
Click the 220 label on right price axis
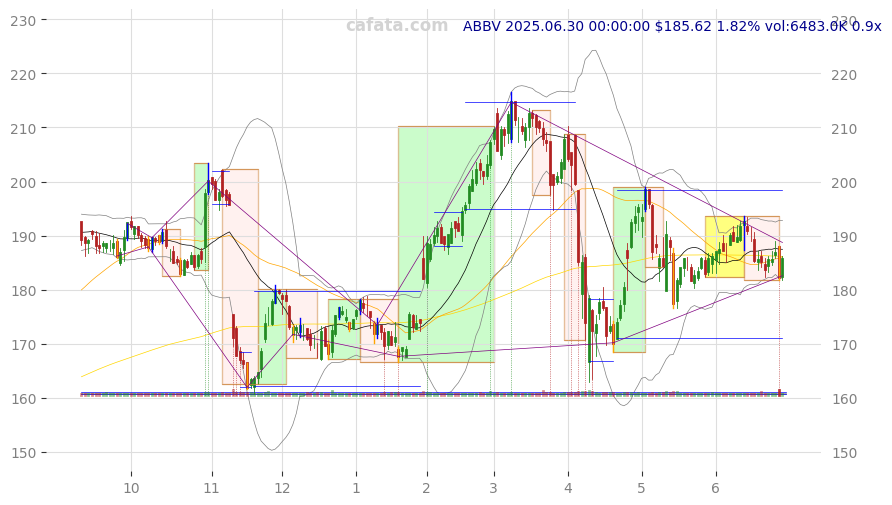tap(844, 75)
